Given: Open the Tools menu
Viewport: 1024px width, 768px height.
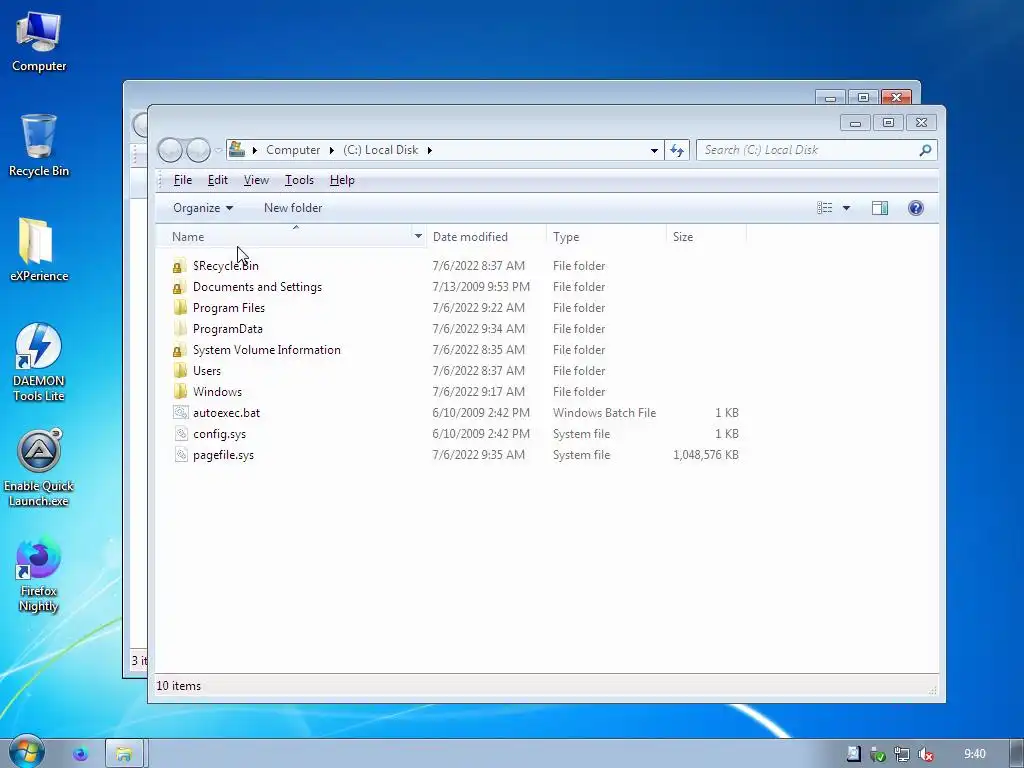Looking at the screenshot, I should 299,180.
